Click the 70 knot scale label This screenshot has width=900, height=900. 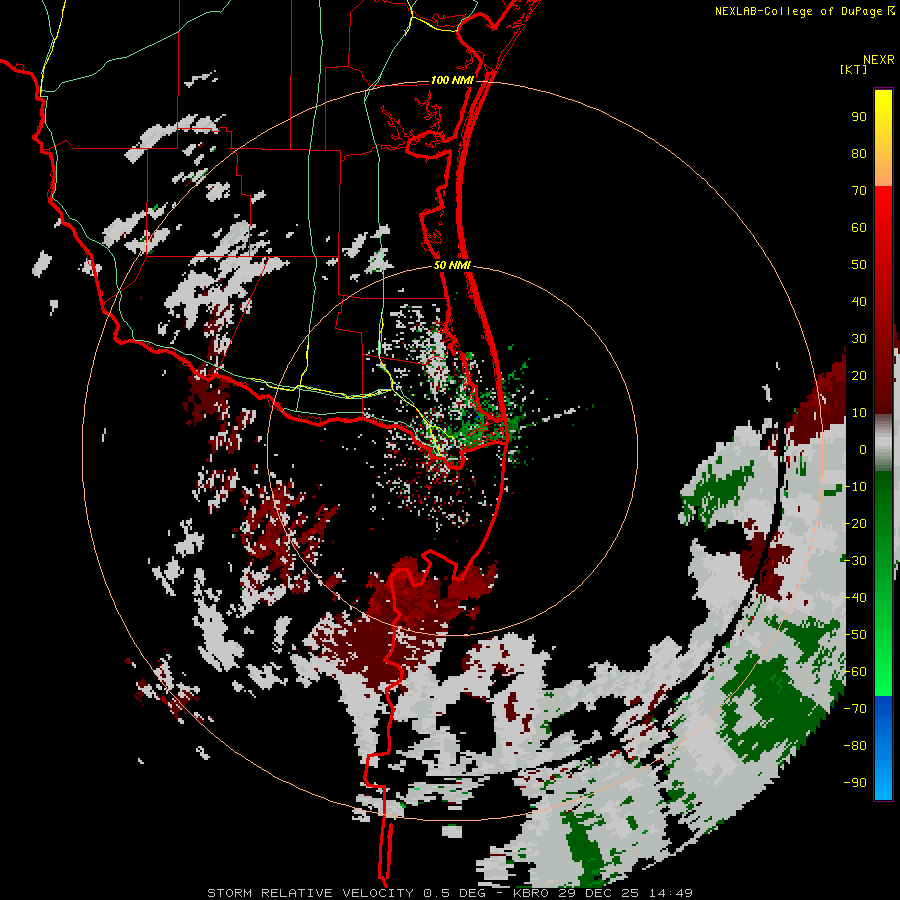pos(859,191)
